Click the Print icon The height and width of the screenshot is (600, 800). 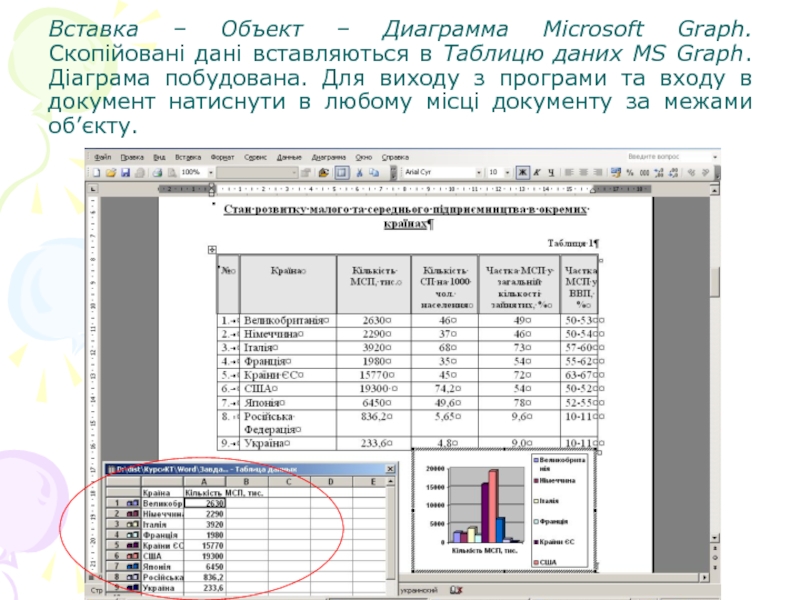tap(158, 173)
